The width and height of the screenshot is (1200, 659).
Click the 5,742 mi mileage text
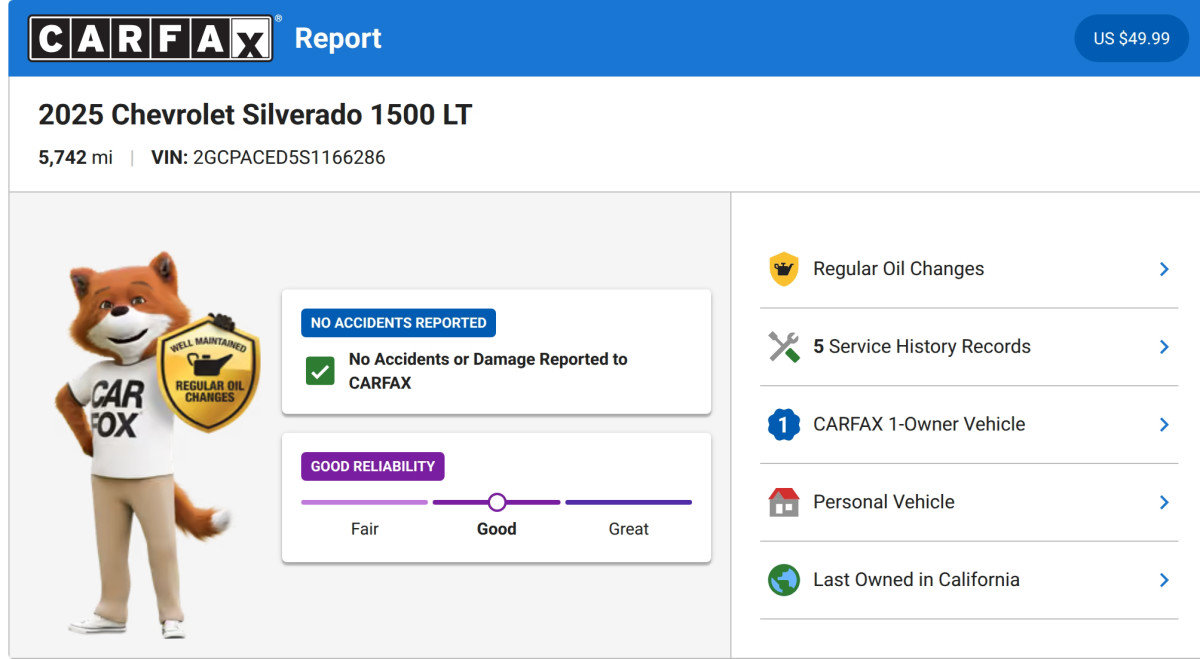click(75, 158)
